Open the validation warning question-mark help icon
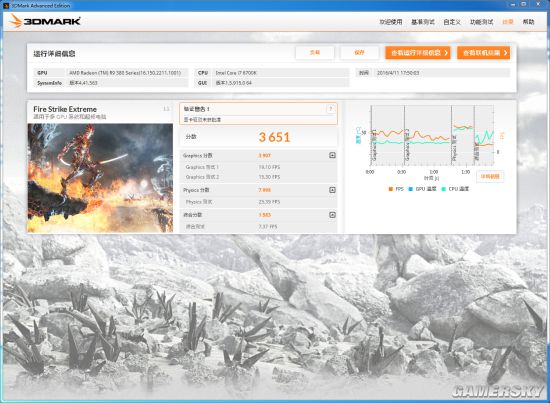This screenshot has width=550, height=403. (330, 109)
